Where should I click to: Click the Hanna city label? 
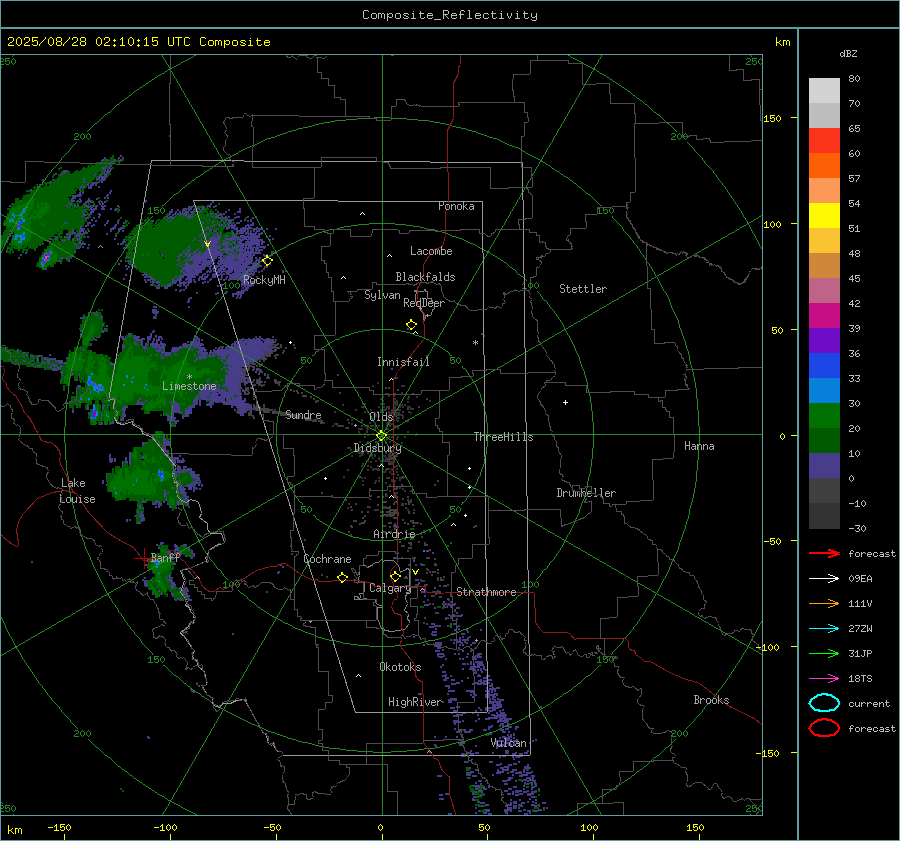coord(699,446)
